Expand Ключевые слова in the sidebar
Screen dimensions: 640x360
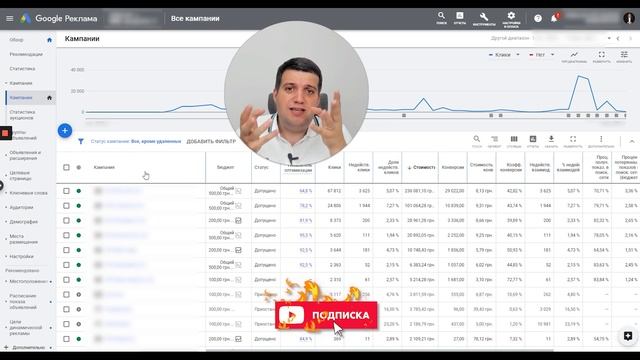[x=28, y=193]
